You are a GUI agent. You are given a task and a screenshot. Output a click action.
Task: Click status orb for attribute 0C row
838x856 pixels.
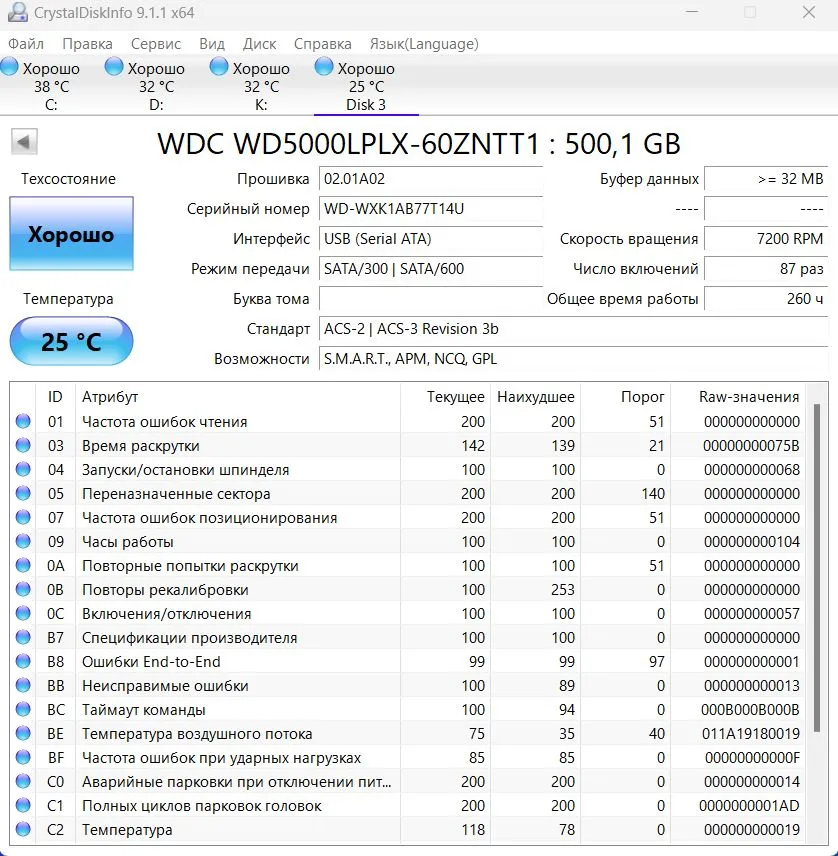click(x=23, y=614)
